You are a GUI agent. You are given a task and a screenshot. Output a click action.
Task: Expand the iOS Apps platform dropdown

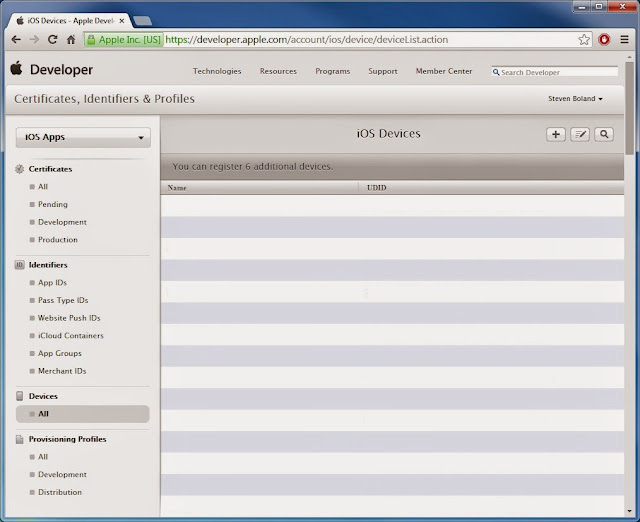(x=83, y=137)
